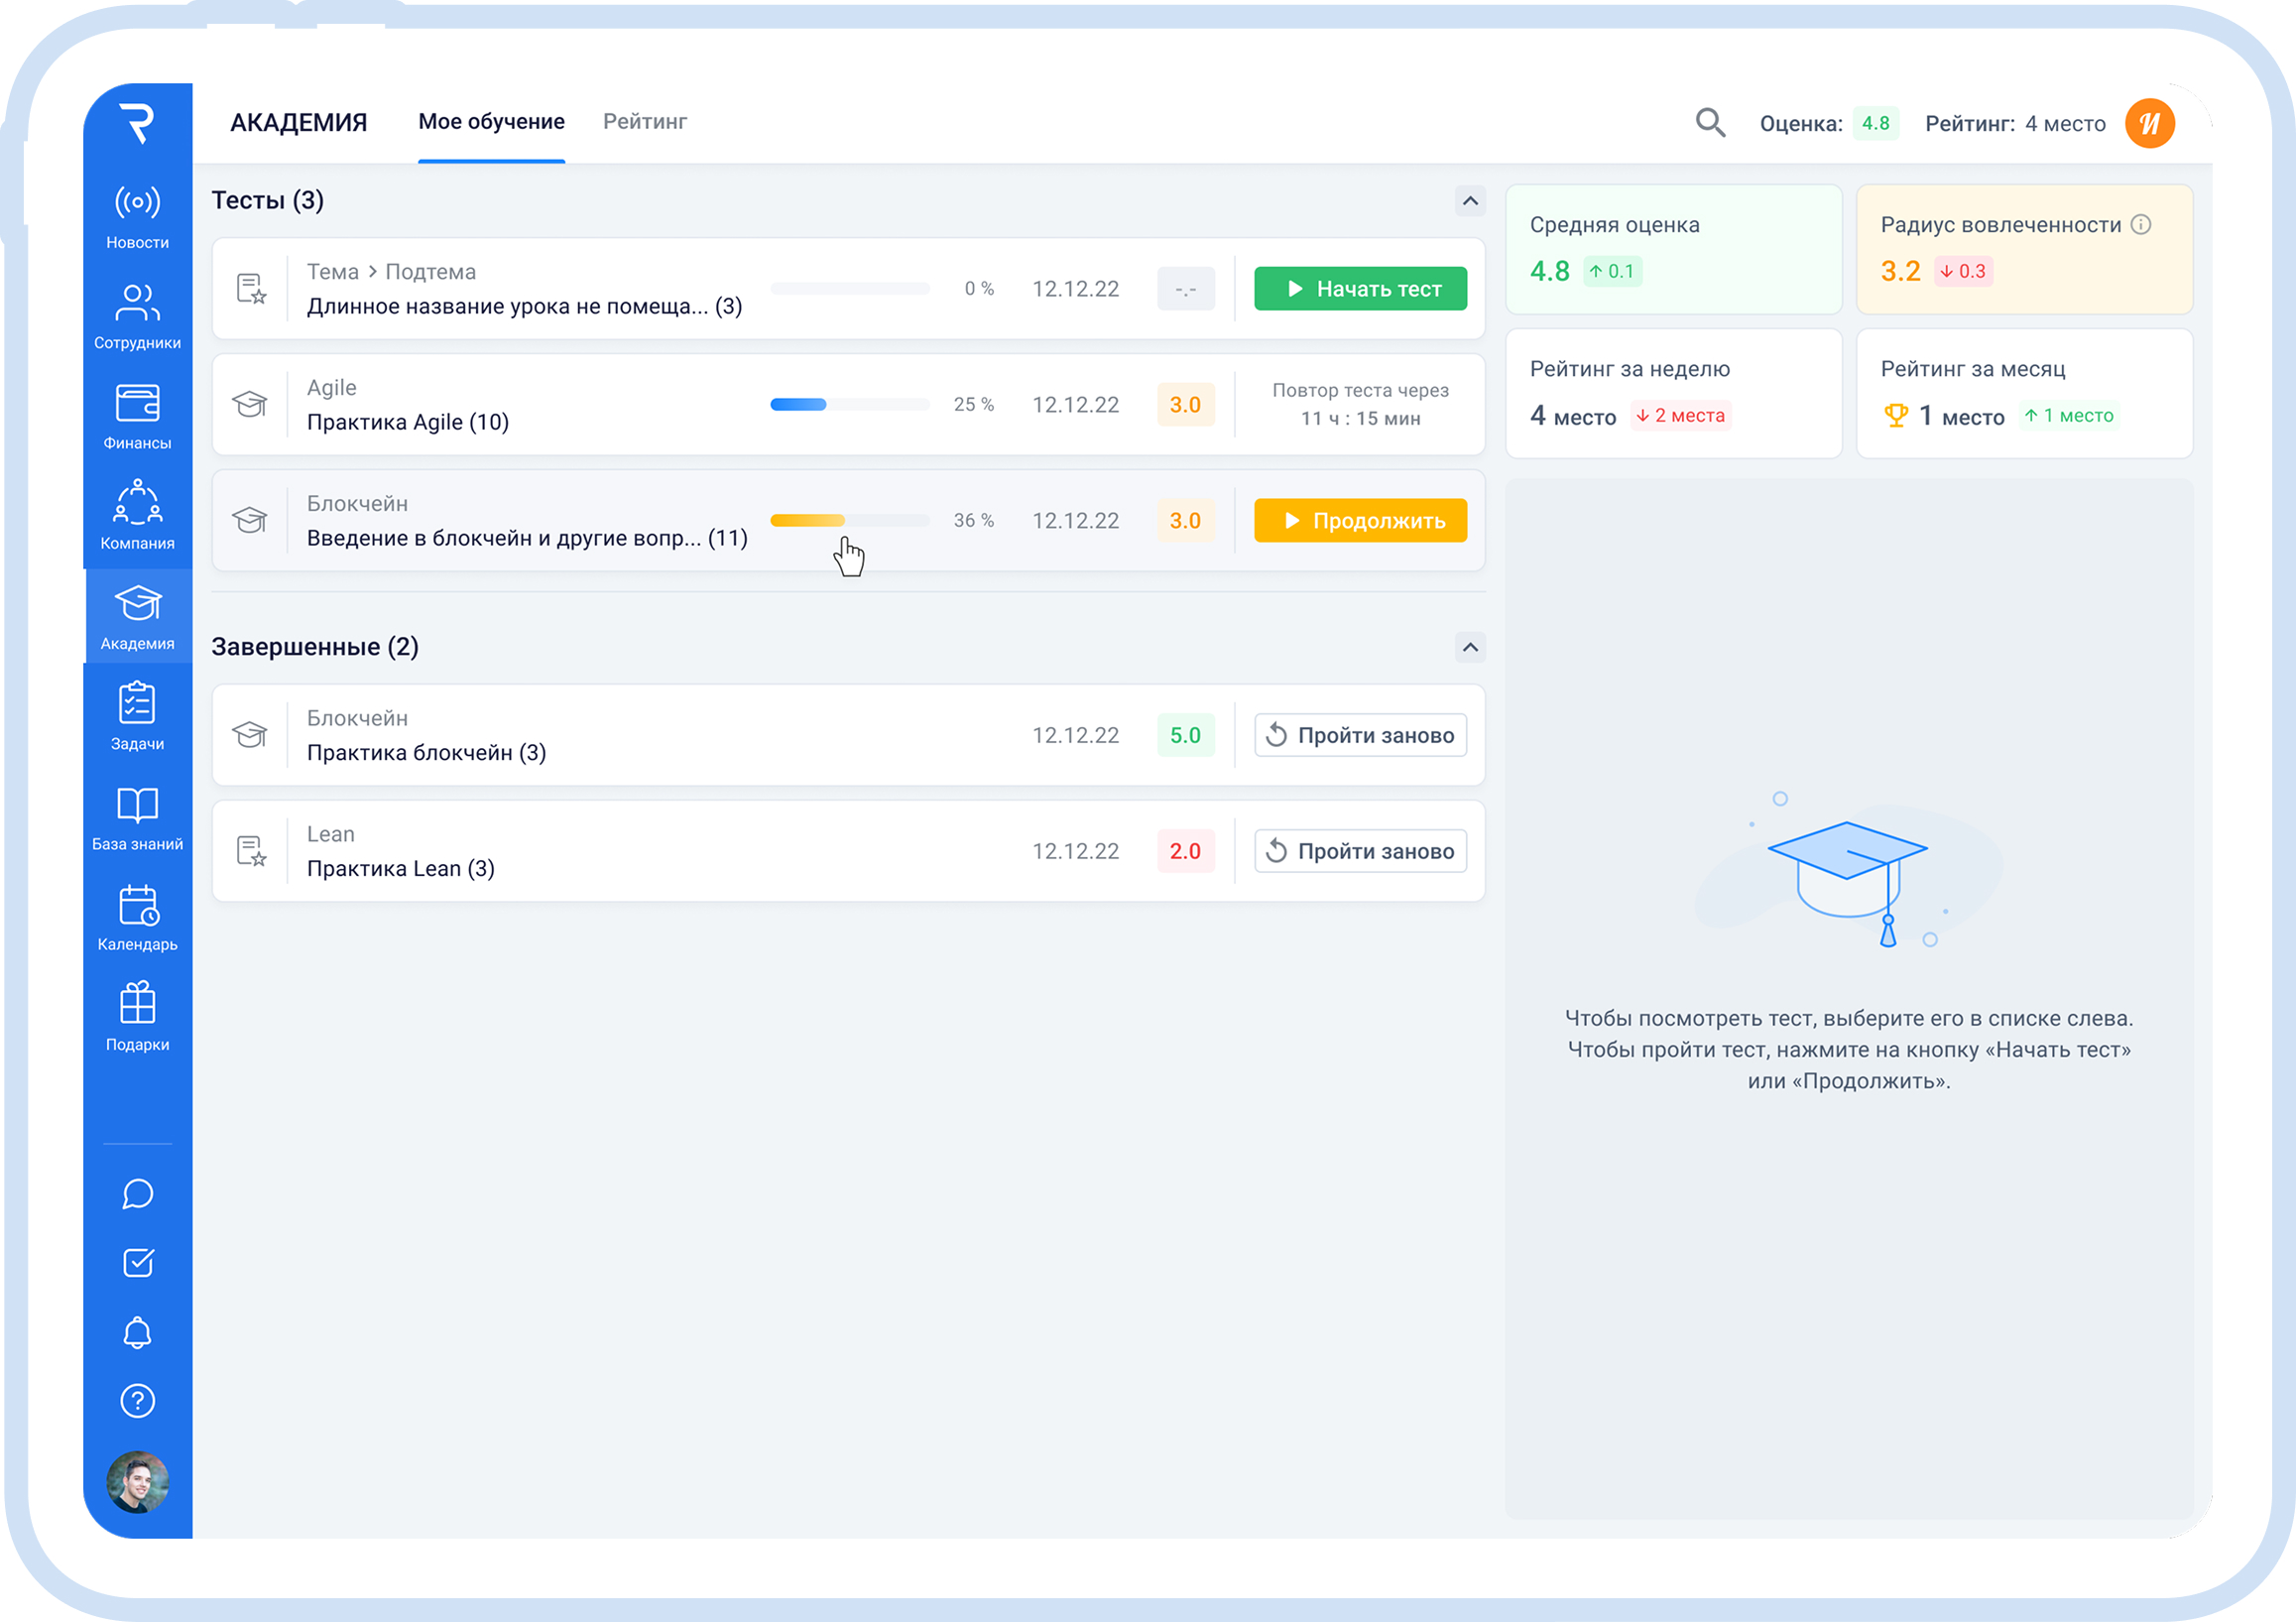
Task: Click Пройти заново for Практика блокчейн
Action: (x=1360, y=735)
